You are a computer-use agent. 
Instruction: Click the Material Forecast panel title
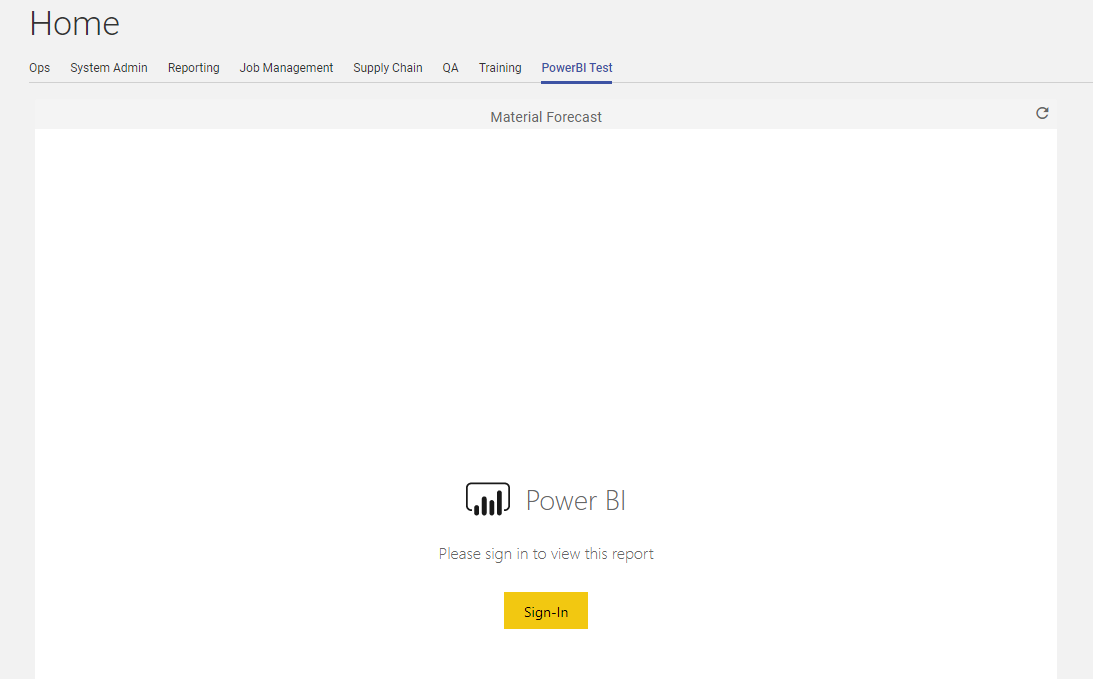pos(546,117)
